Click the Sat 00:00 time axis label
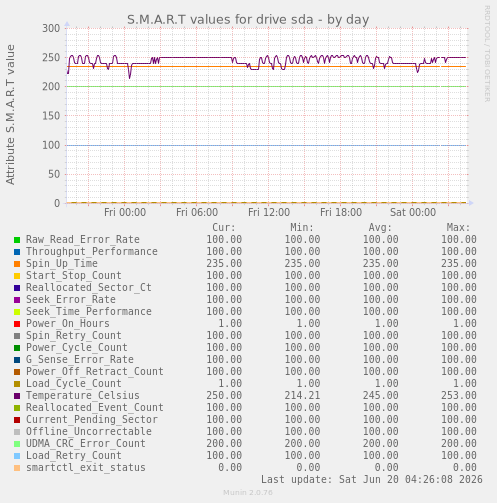This screenshot has width=497, height=503. point(413,212)
